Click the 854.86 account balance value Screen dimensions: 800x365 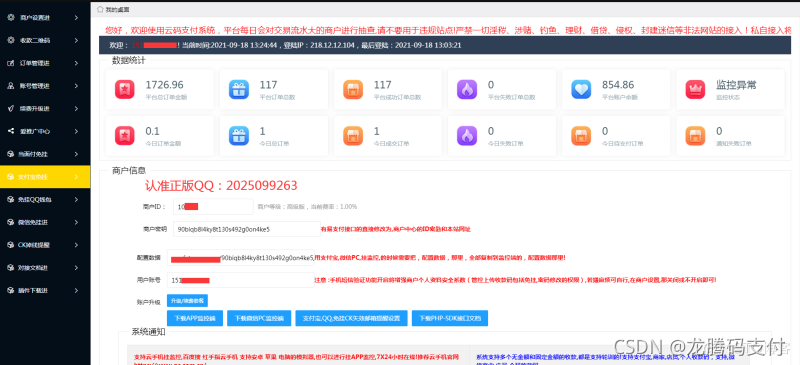pos(618,85)
